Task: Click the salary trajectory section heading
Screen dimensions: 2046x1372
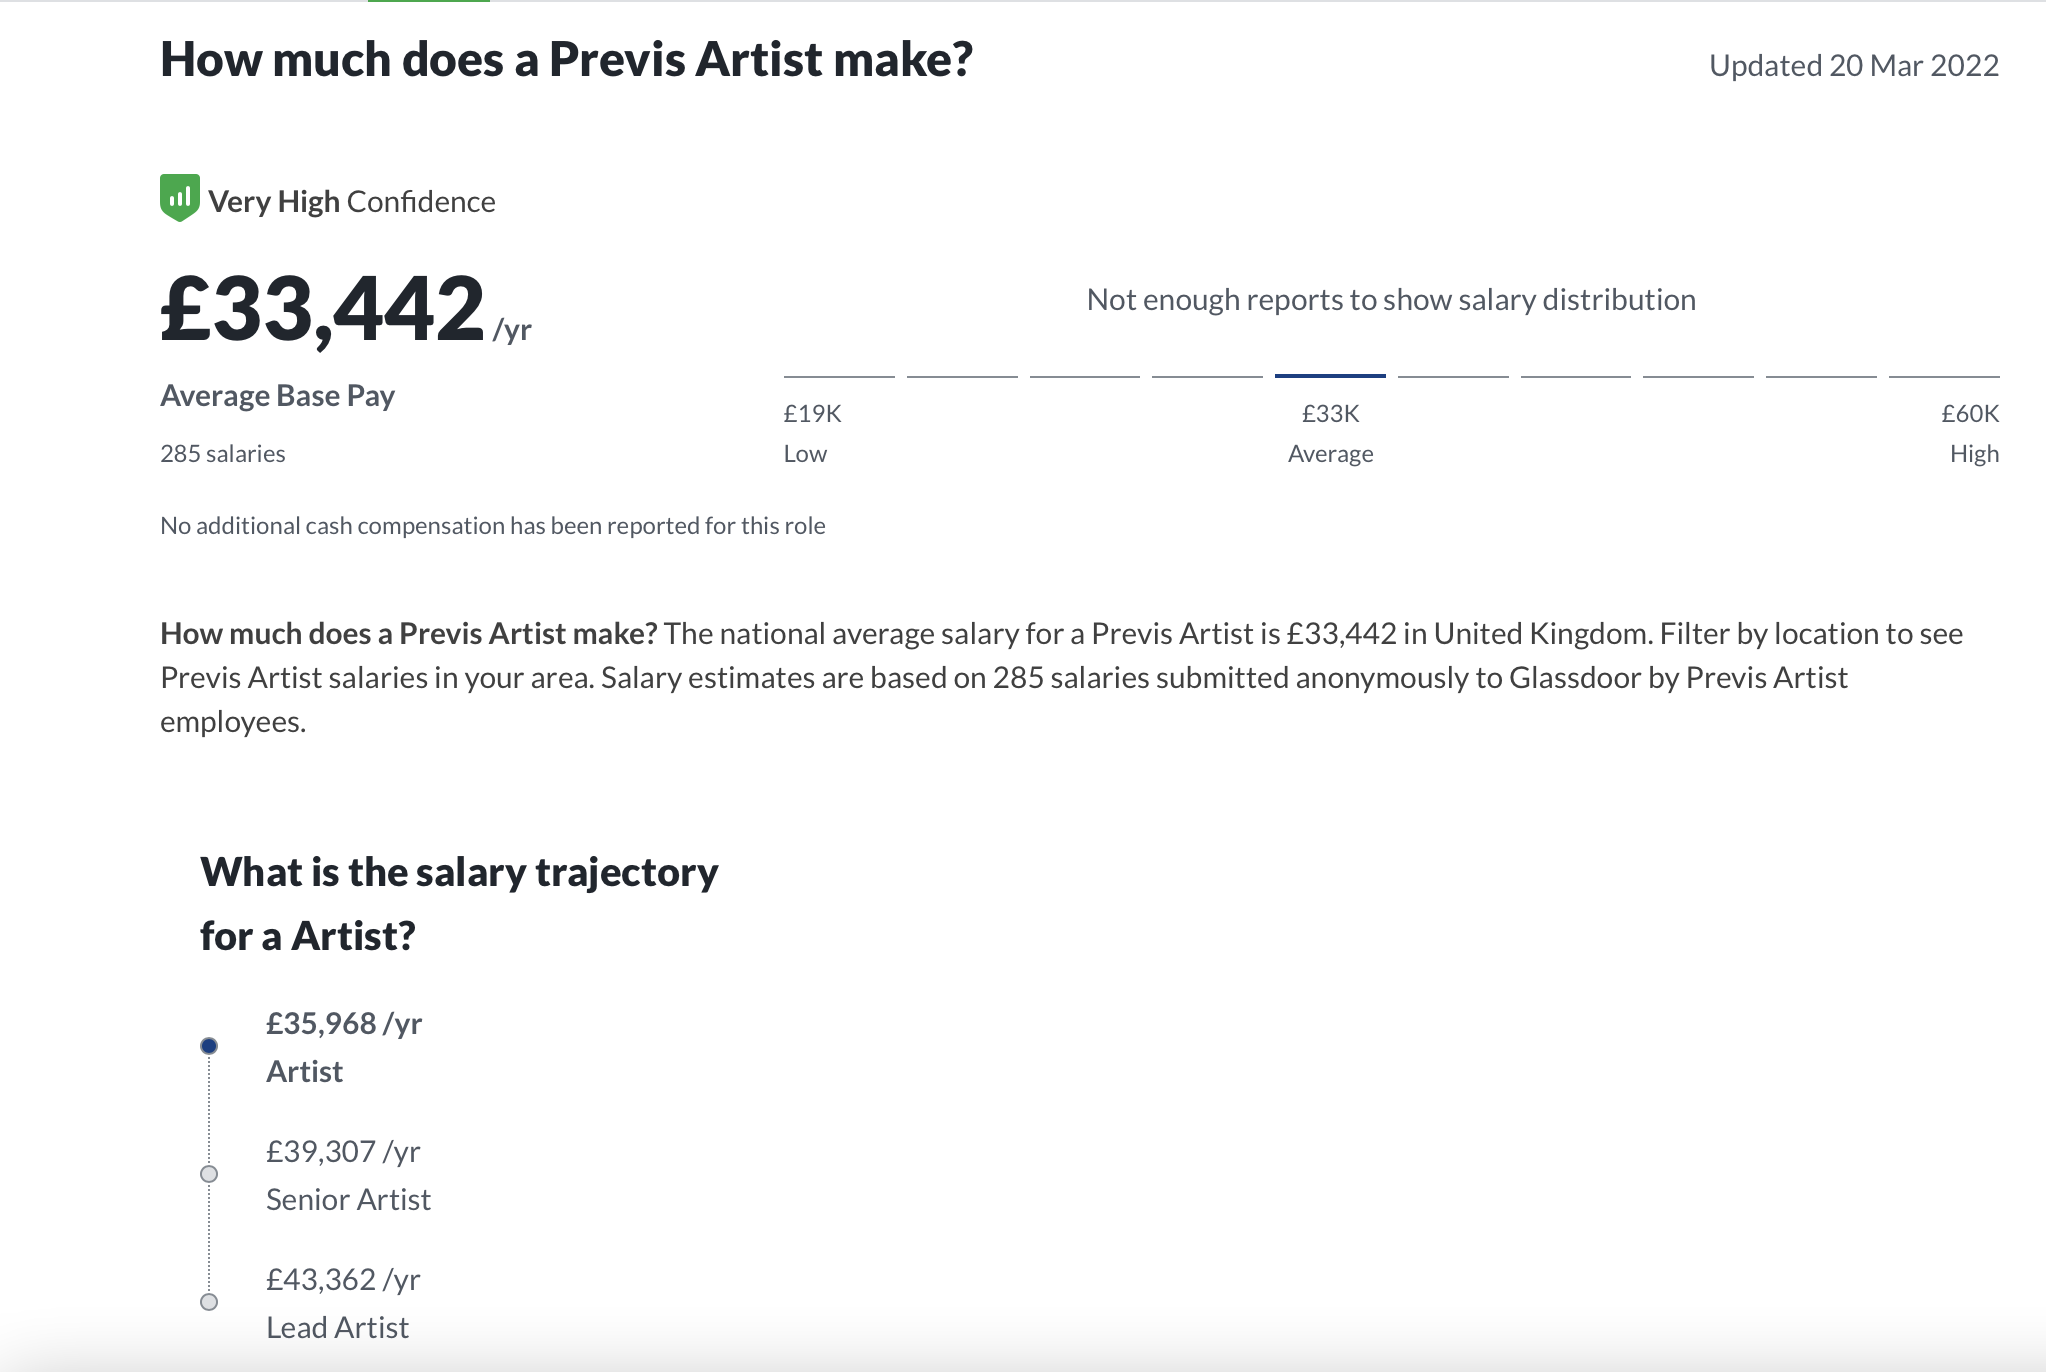Action: pyautogui.click(x=459, y=904)
